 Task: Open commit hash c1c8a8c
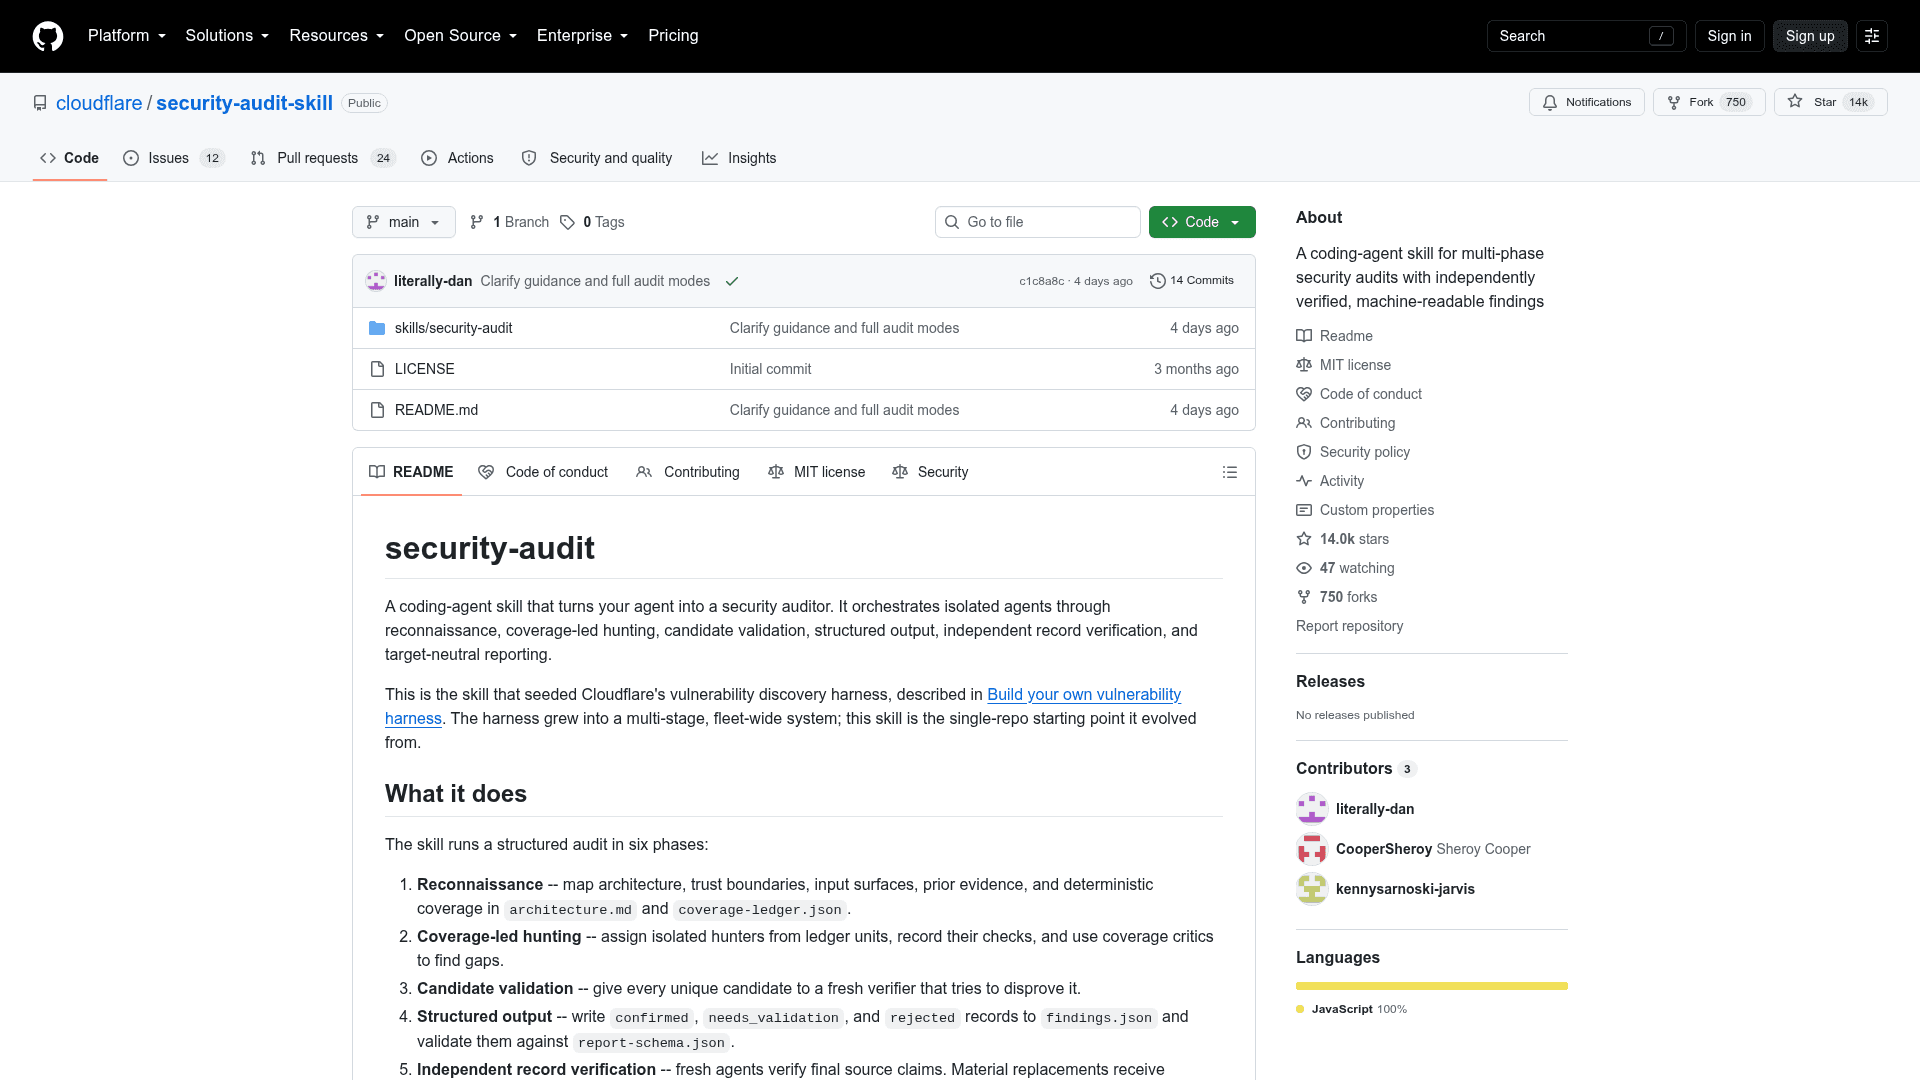click(1041, 281)
